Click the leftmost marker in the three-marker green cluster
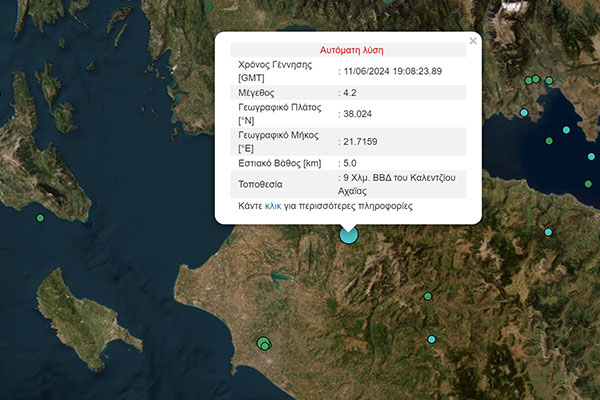600x400 pixels. pyautogui.click(x=528, y=81)
